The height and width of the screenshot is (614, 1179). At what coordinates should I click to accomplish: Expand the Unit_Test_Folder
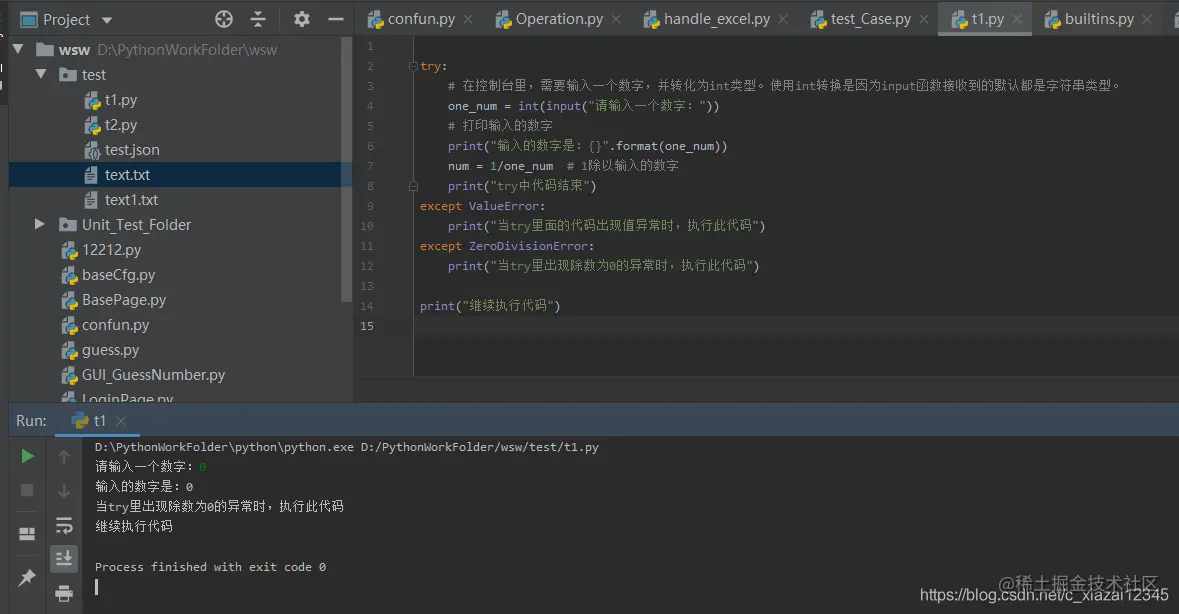39,224
